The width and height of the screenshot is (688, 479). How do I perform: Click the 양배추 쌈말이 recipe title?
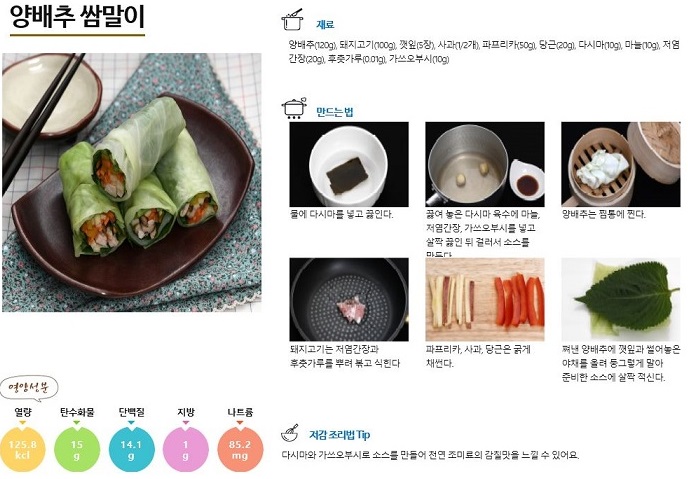pos(77,17)
